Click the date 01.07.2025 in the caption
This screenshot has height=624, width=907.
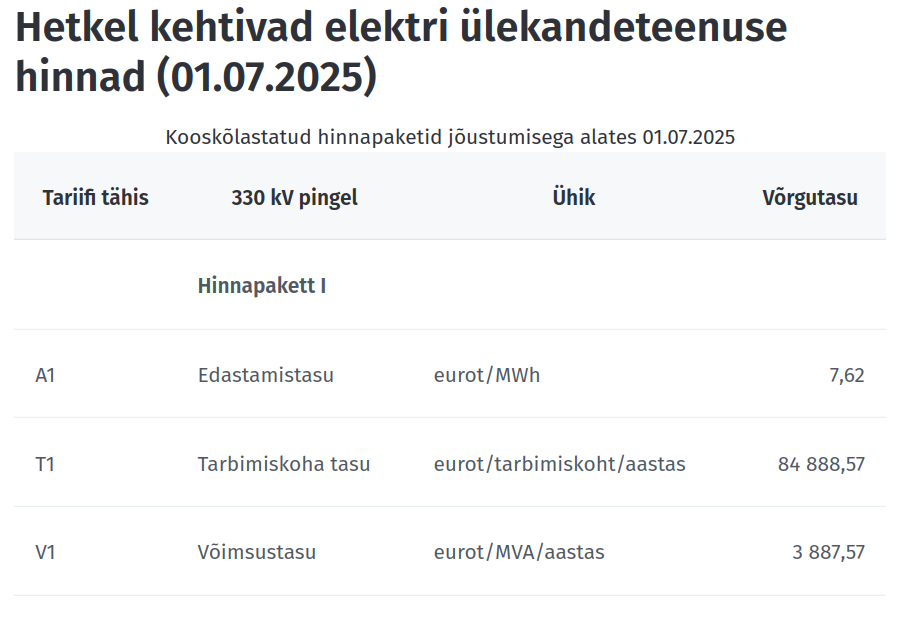689,138
